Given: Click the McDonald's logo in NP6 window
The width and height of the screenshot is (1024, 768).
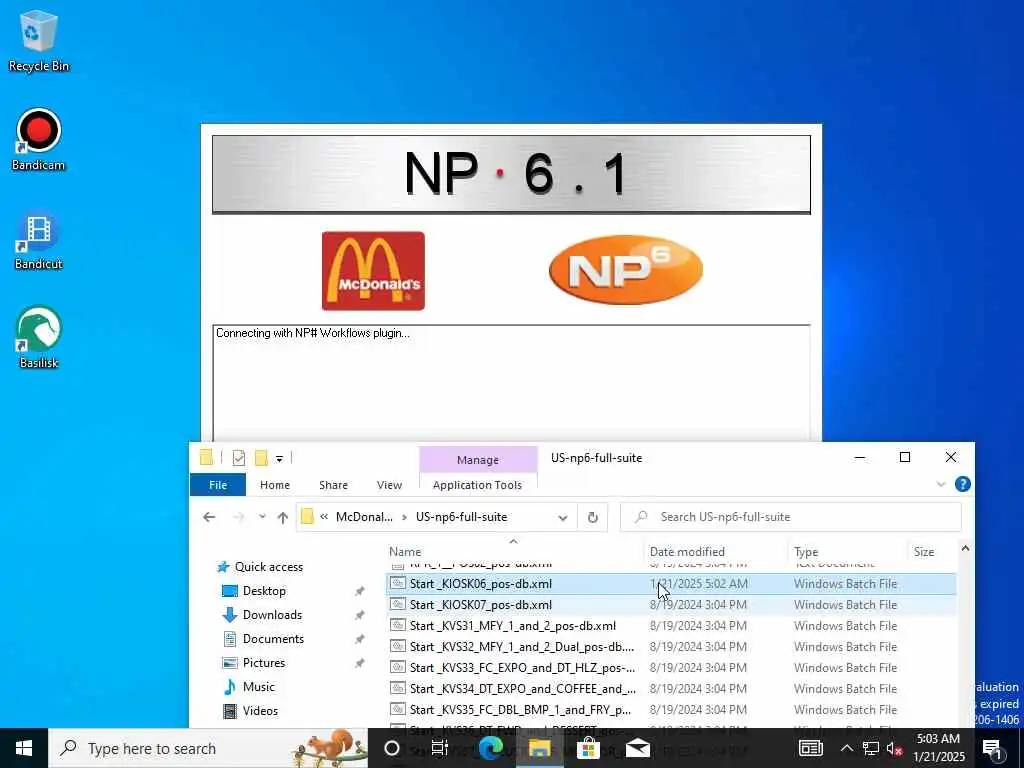Looking at the screenshot, I should click(x=373, y=270).
